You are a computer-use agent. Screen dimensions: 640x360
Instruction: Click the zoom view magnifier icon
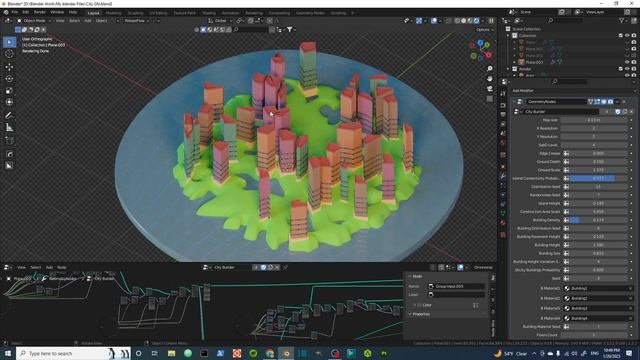pos(489,69)
